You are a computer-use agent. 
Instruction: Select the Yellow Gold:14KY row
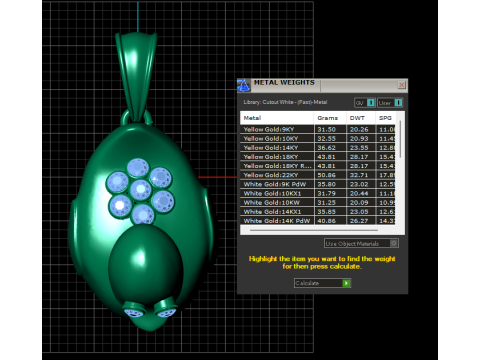pyautogui.click(x=318, y=148)
